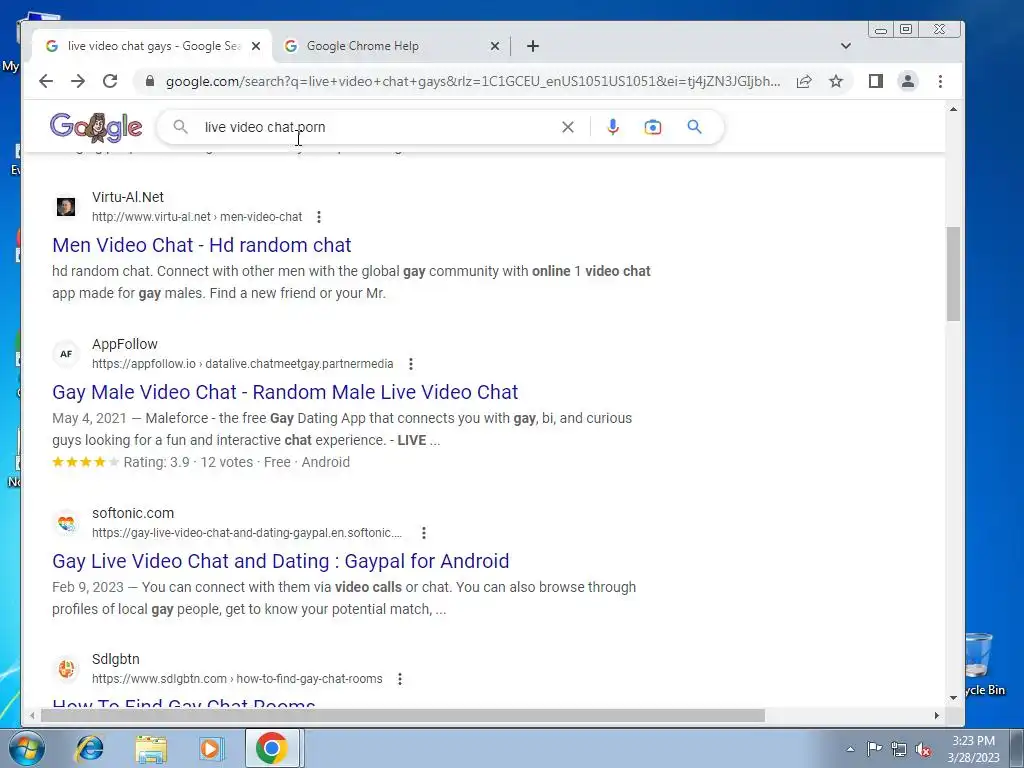The image size is (1024, 768).
Task: Click the Virtu-Al.Net site favicon
Action: click(x=66, y=207)
